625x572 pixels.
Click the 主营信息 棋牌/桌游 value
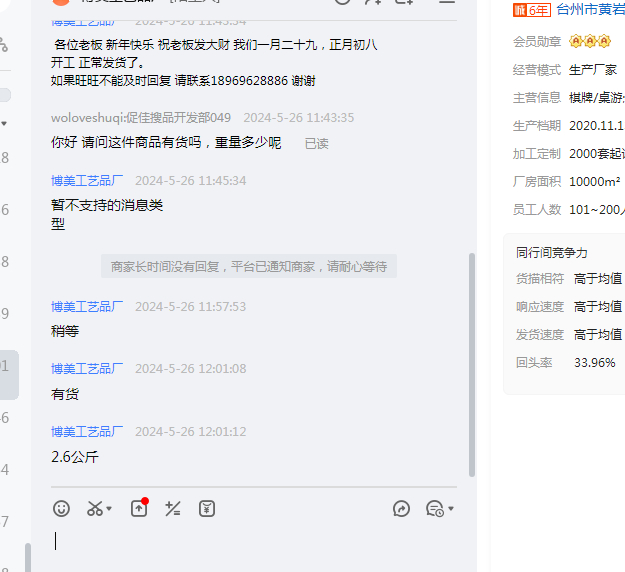597,98
